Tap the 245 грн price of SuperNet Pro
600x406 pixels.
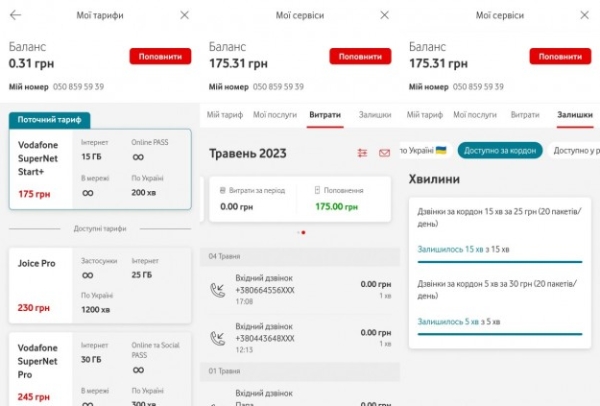tap(34, 397)
